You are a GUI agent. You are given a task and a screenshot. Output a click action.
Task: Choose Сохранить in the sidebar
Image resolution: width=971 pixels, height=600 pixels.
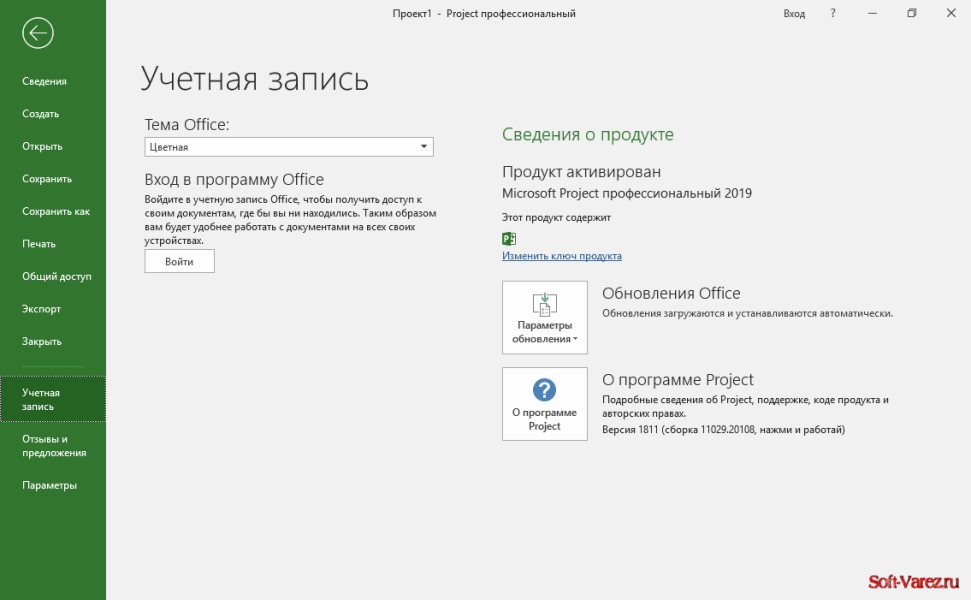[x=47, y=179]
